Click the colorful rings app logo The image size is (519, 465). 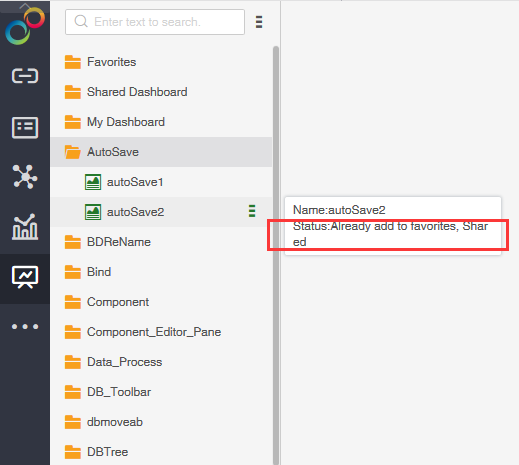[25, 27]
